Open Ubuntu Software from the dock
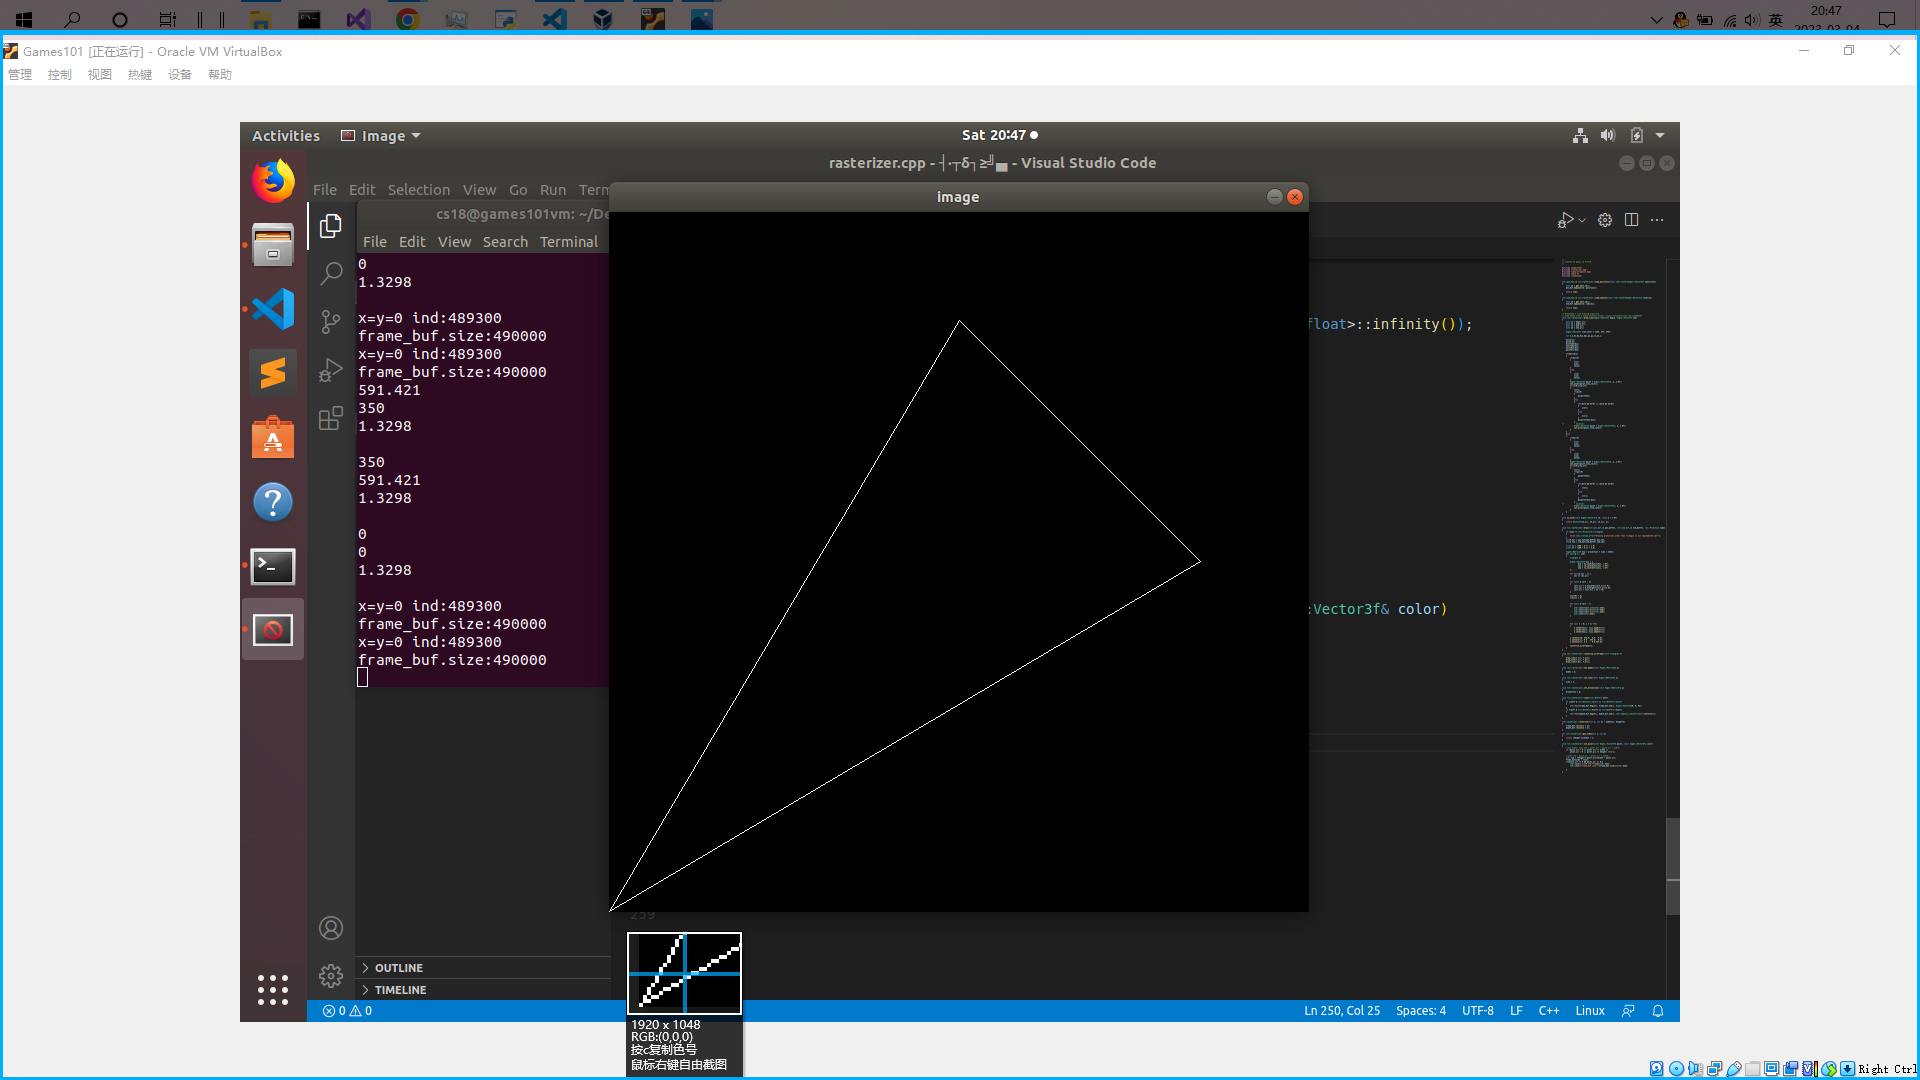Screen dimensions: 1920x1080 273,438
